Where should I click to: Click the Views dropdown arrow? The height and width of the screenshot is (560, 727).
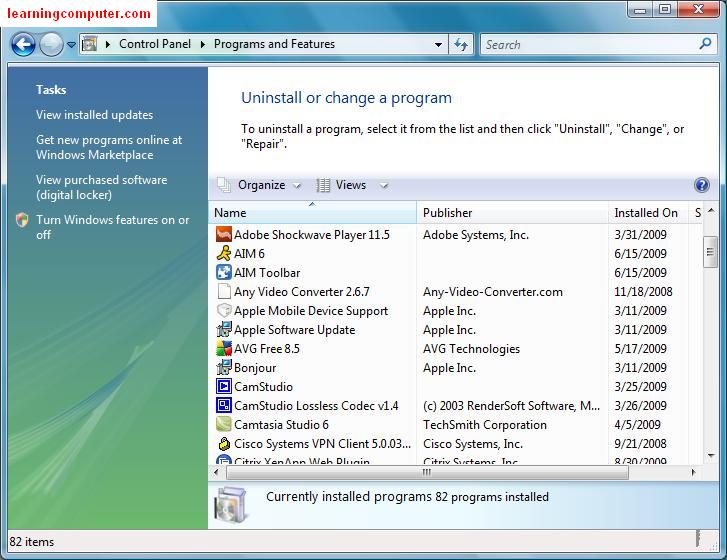pyautogui.click(x=383, y=185)
